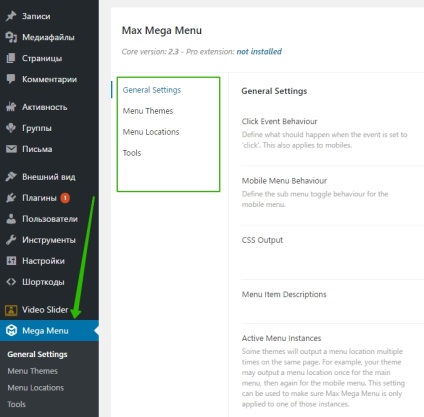Switch to the Menu Locations tab

151,132
